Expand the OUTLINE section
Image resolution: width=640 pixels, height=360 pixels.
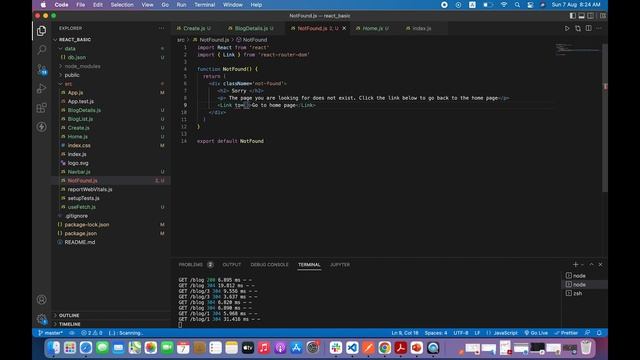pos(69,315)
